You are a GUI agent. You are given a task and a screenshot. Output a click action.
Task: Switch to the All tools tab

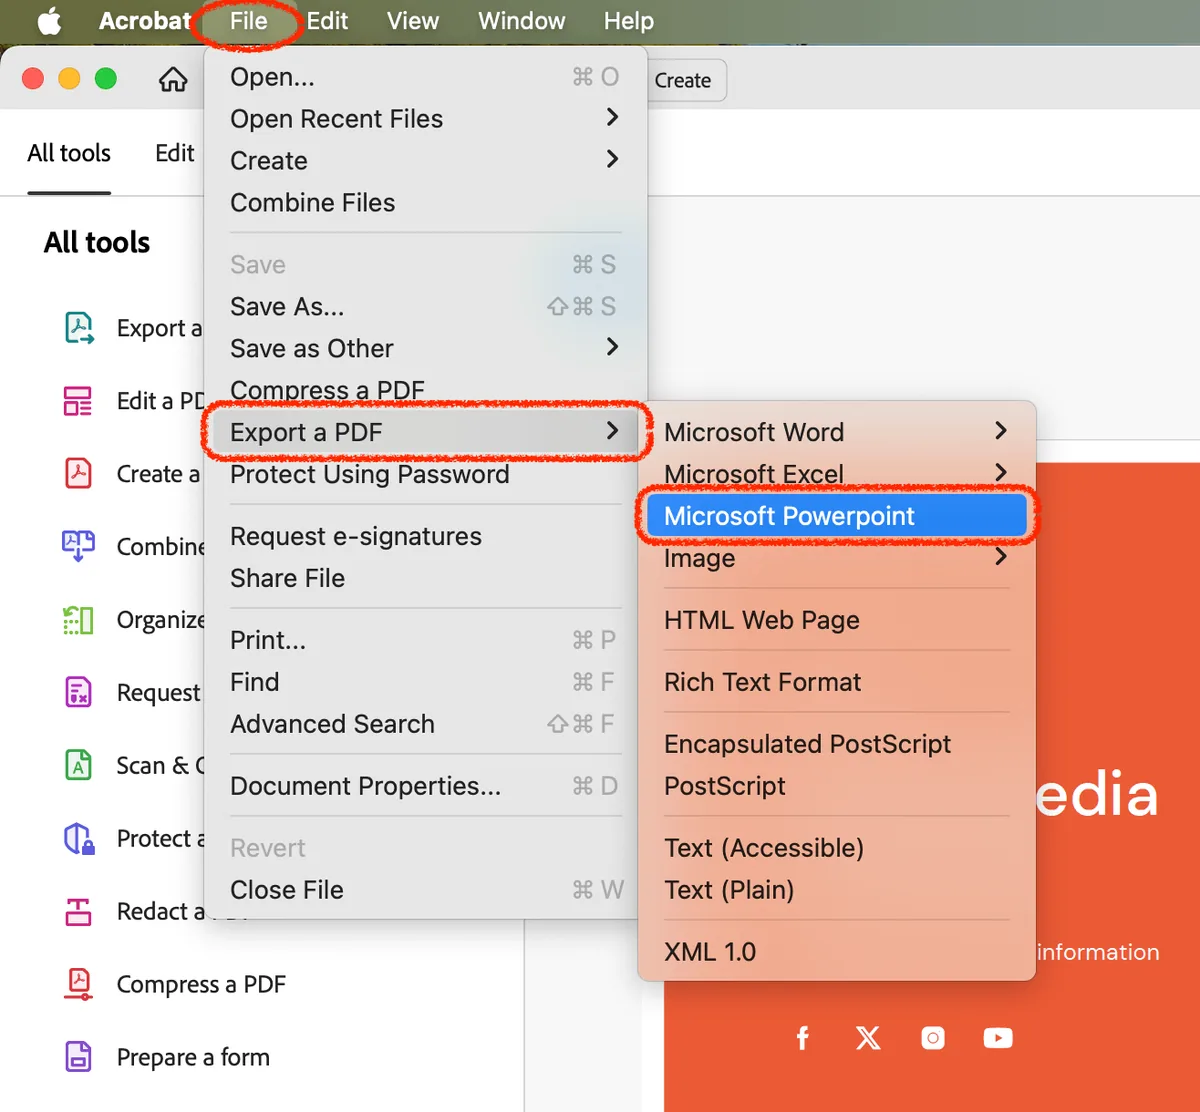coord(69,153)
